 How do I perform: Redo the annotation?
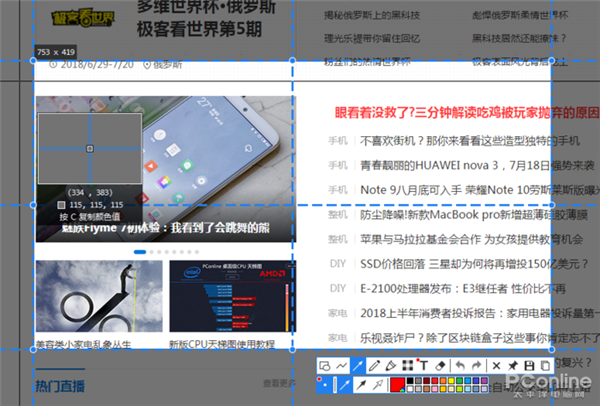(476, 366)
